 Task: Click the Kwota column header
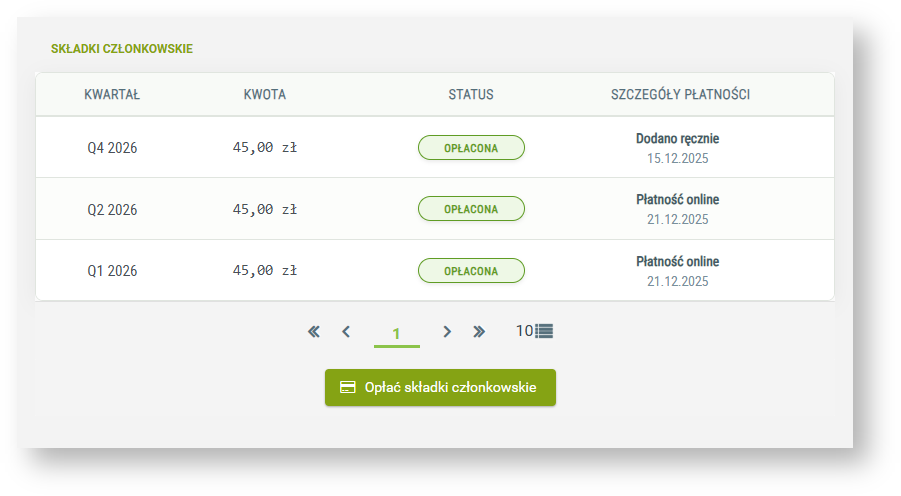click(x=265, y=95)
